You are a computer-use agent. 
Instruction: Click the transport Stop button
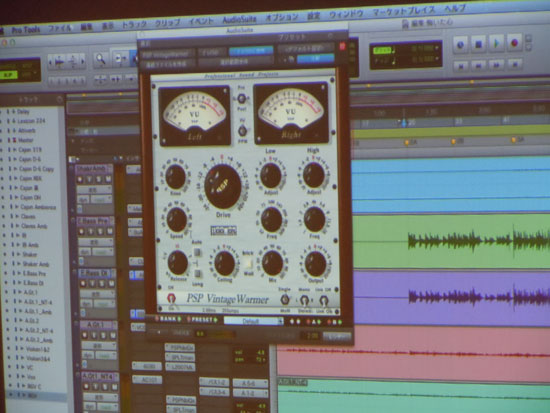click(478, 44)
